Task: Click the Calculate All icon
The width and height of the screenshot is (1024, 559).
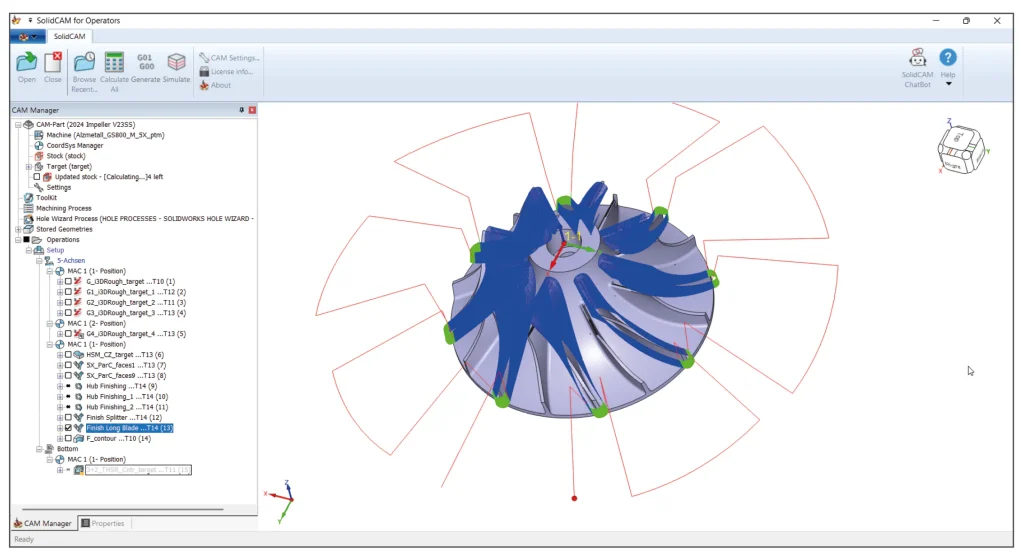Action: [114, 63]
